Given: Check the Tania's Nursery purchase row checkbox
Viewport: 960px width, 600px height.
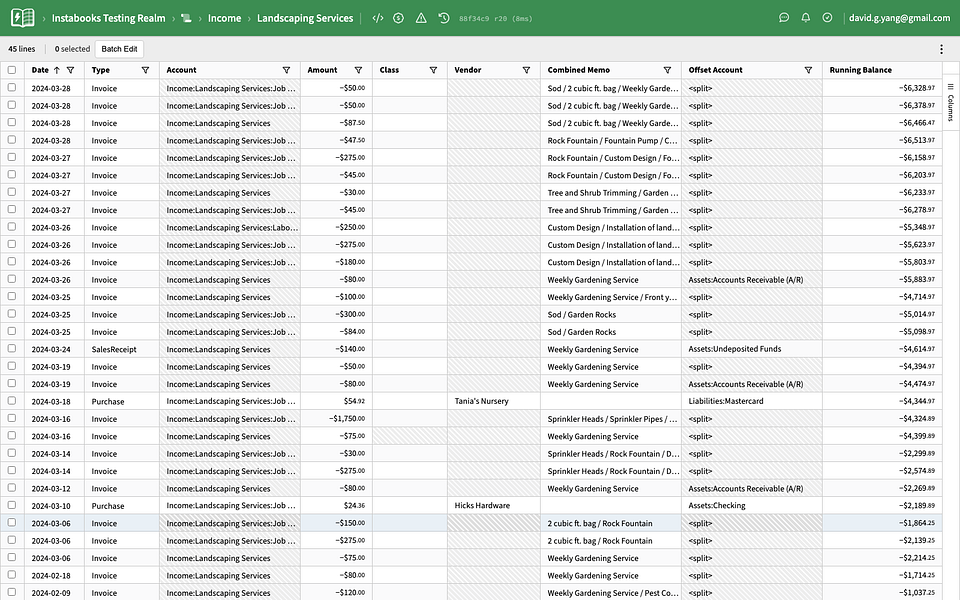Looking at the screenshot, I should [12, 401].
